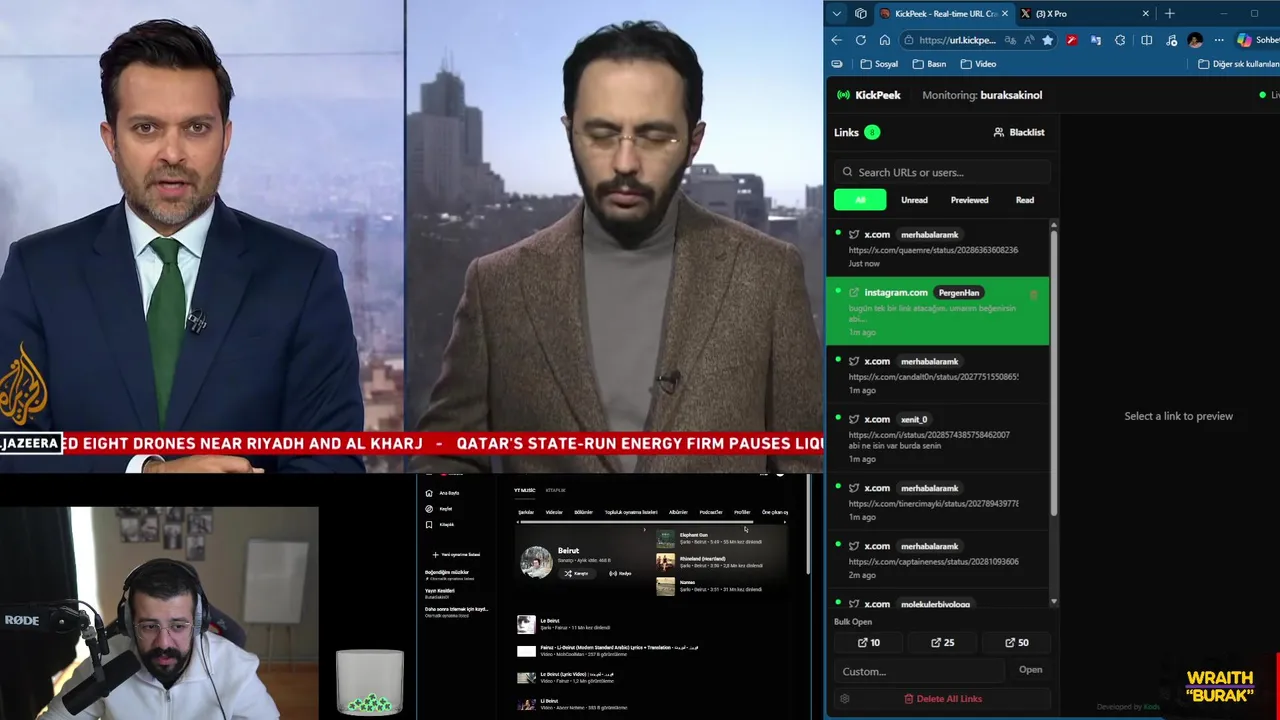The image size is (1280, 720).
Task: Bulk open 50 links
Action: [x=1017, y=643]
